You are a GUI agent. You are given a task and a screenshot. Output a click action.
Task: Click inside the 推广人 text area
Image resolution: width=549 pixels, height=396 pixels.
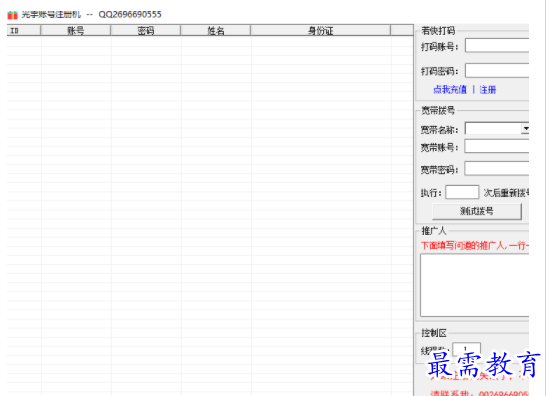coord(474,285)
